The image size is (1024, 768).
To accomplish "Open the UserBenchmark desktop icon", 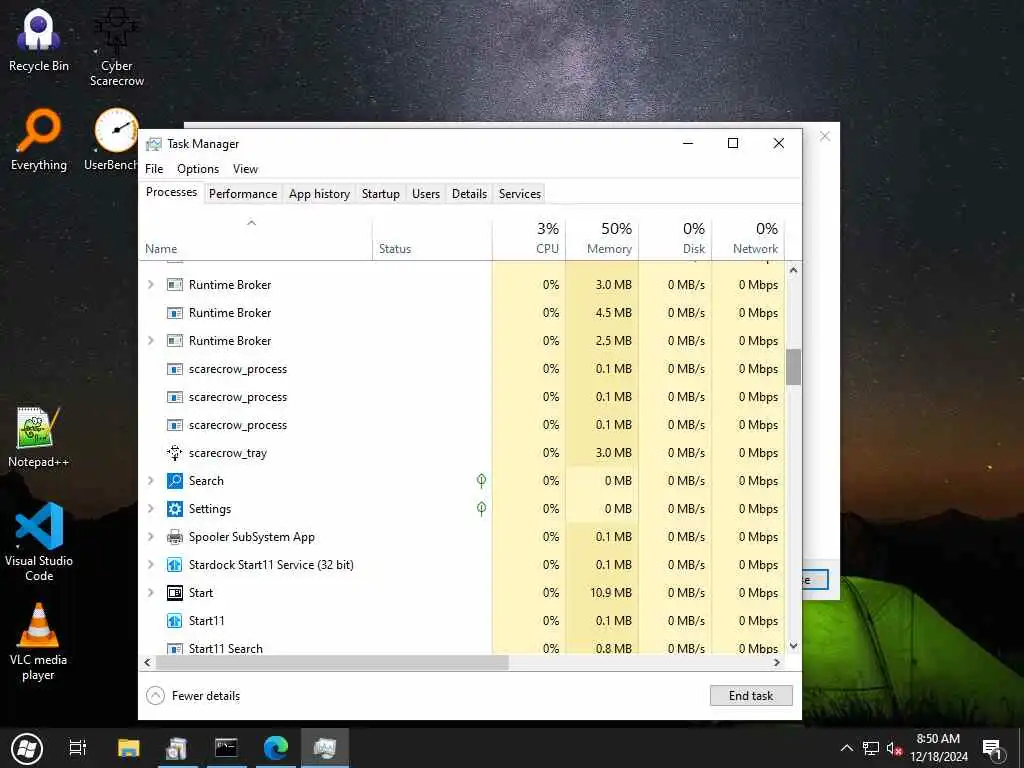I will click(112, 140).
